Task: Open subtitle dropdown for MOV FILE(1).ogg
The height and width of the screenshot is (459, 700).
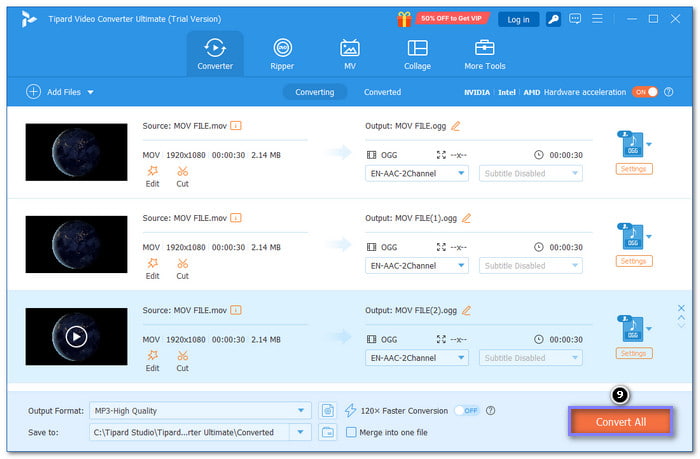Action: click(x=530, y=266)
